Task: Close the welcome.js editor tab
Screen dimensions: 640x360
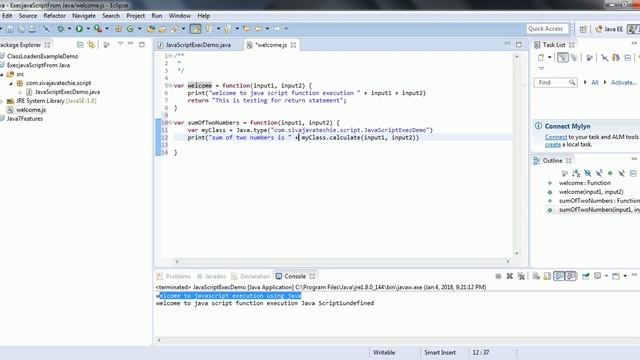Action: [x=293, y=45]
